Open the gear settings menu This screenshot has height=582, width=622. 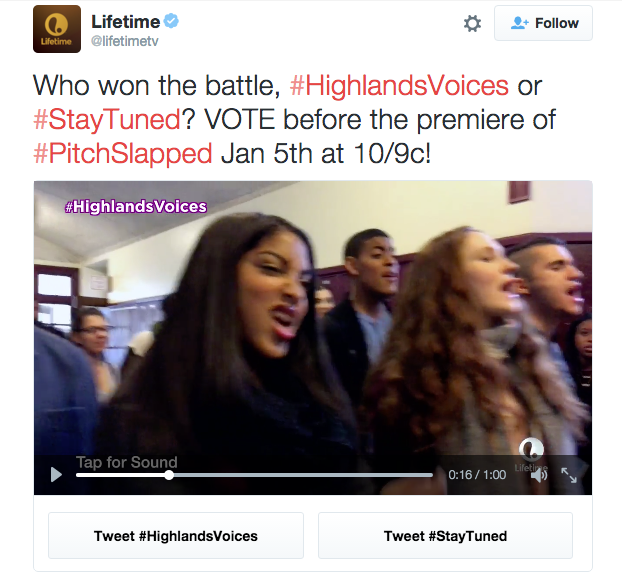(x=472, y=23)
